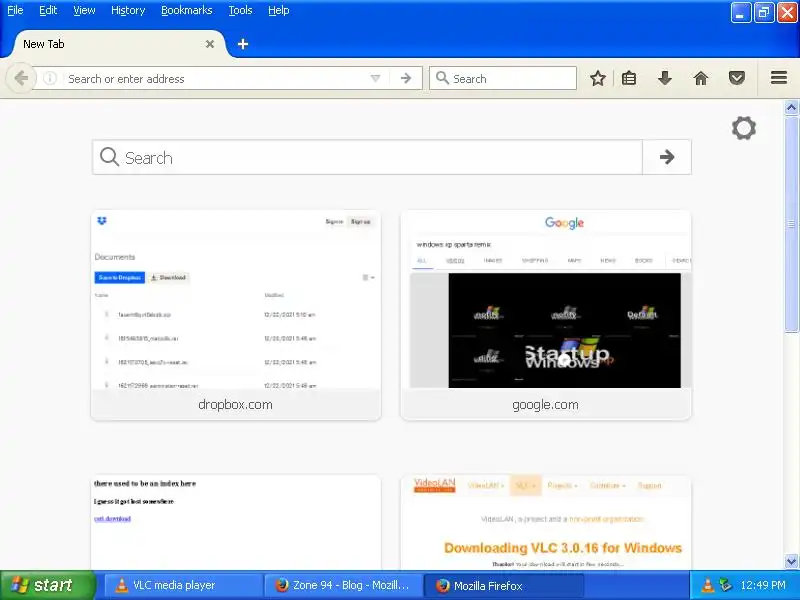Open the VideoLAN VLC download tile
Screen dimensions: 800x600
[546, 522]
